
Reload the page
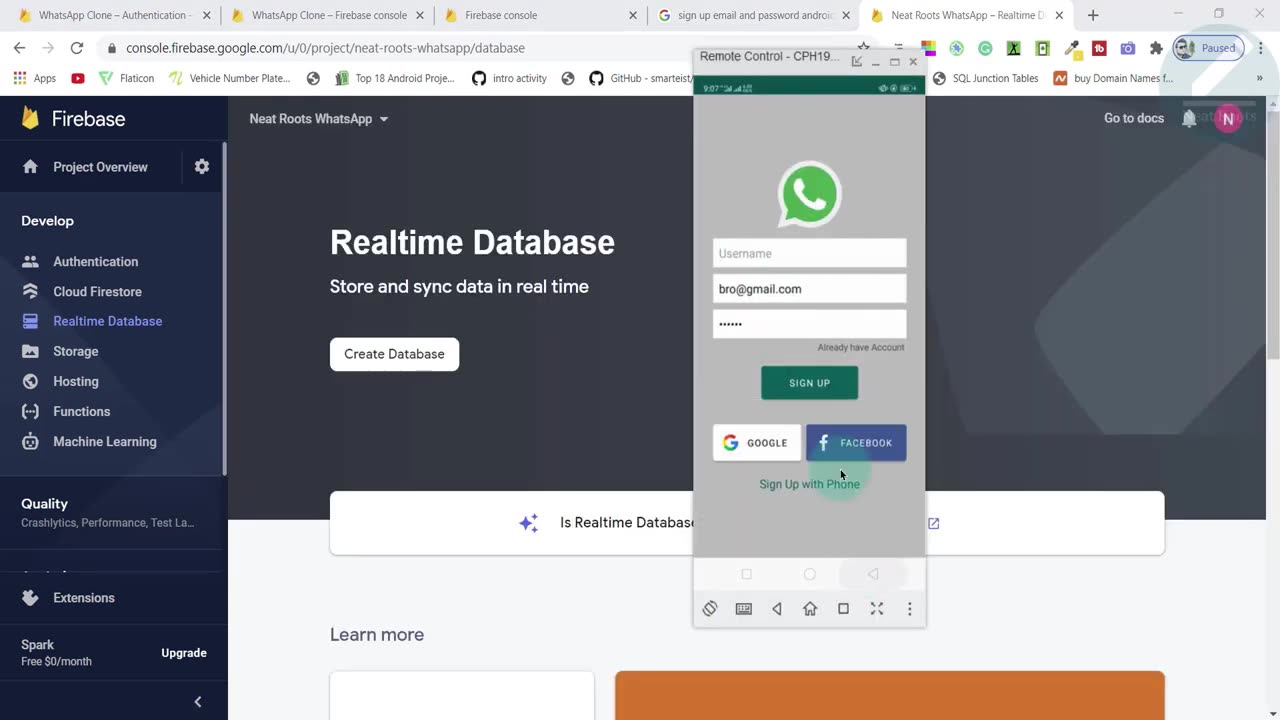point(77,48)
